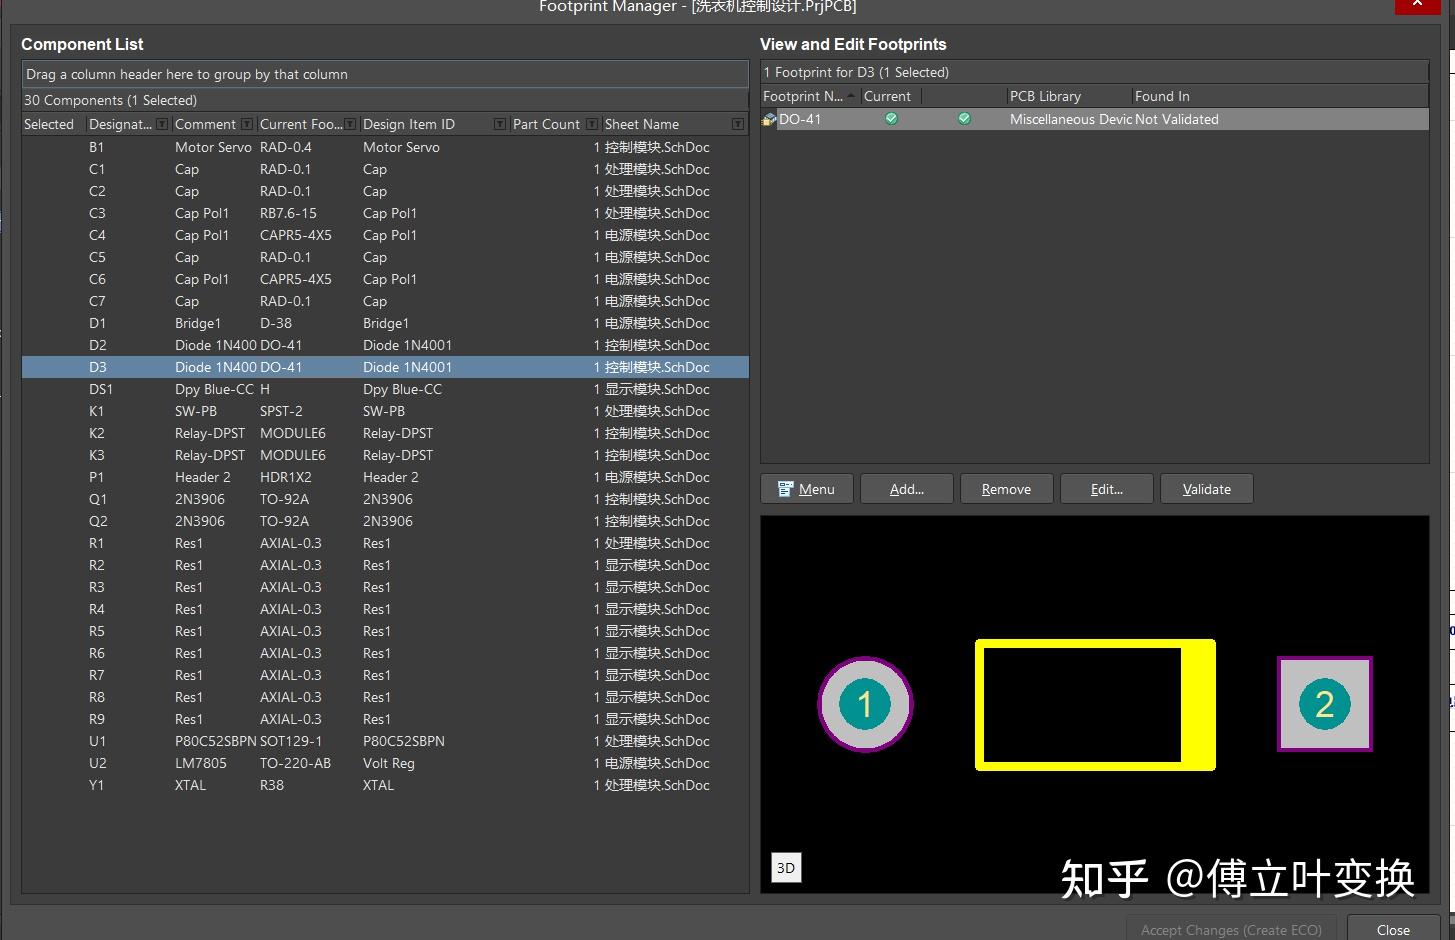
Task: Click the Validate button
Action: [x=1207, y=489]
